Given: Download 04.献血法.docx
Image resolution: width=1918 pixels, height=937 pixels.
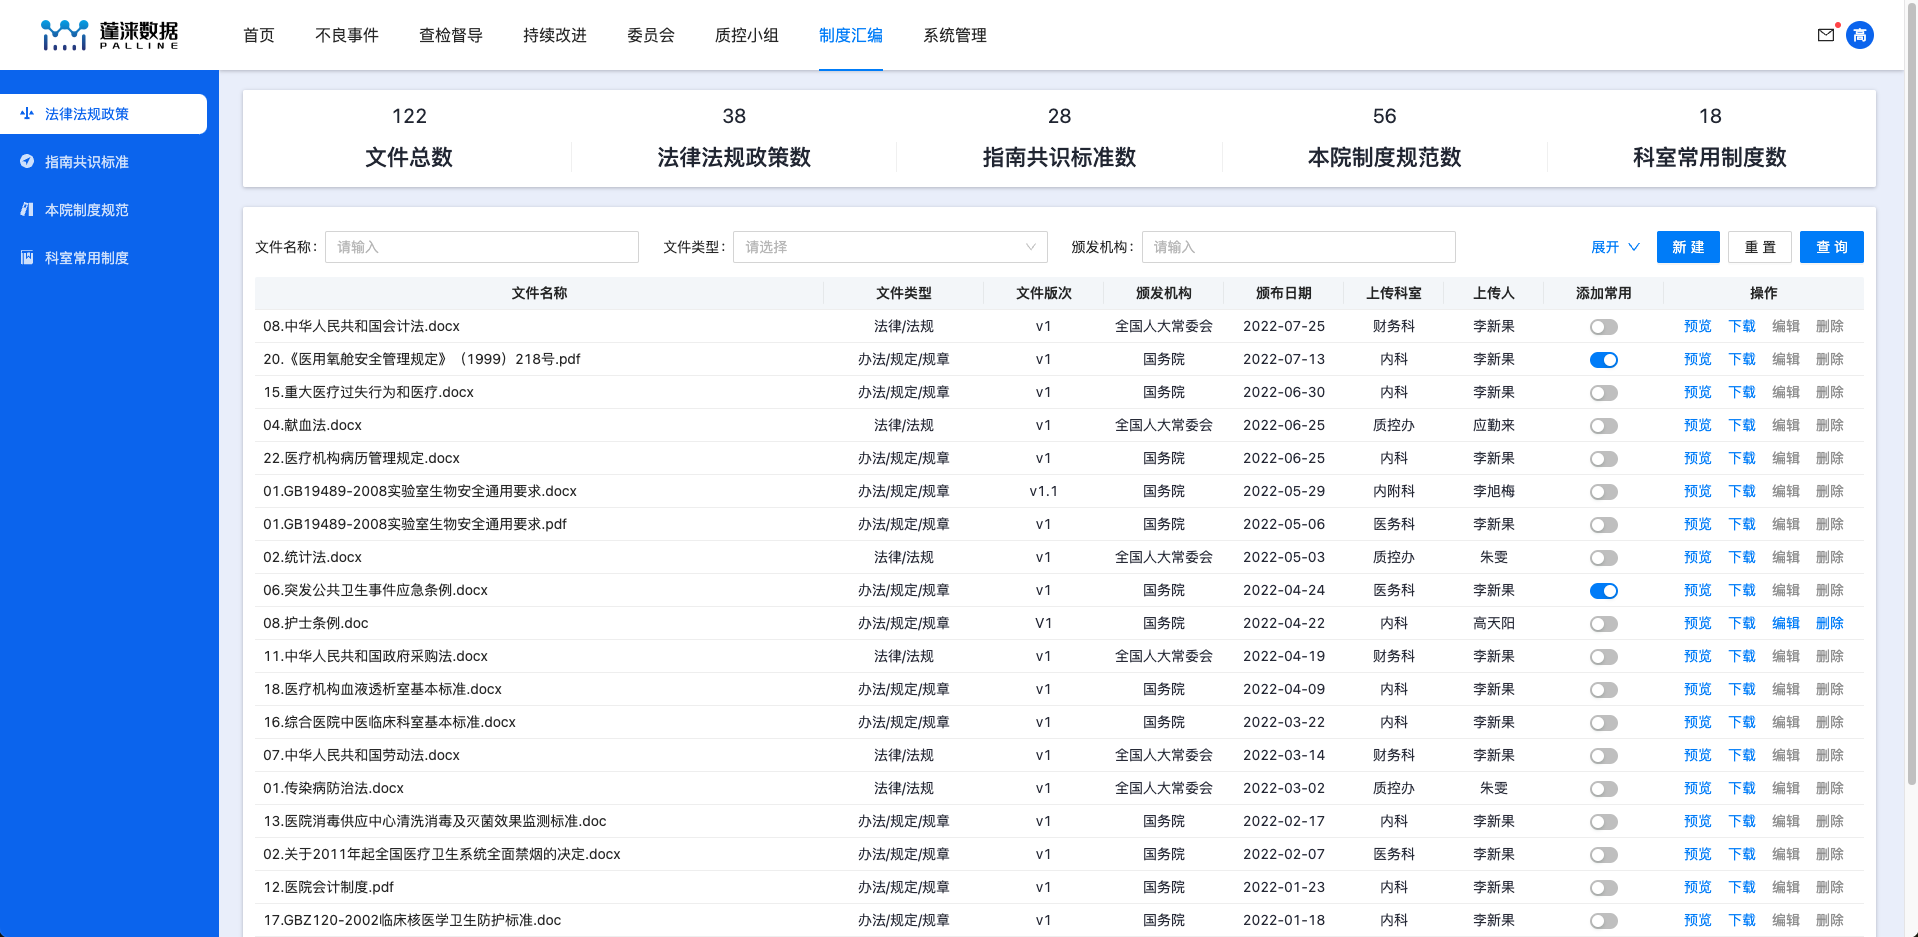Looking at the screenshot, I should coord(1742,425).
